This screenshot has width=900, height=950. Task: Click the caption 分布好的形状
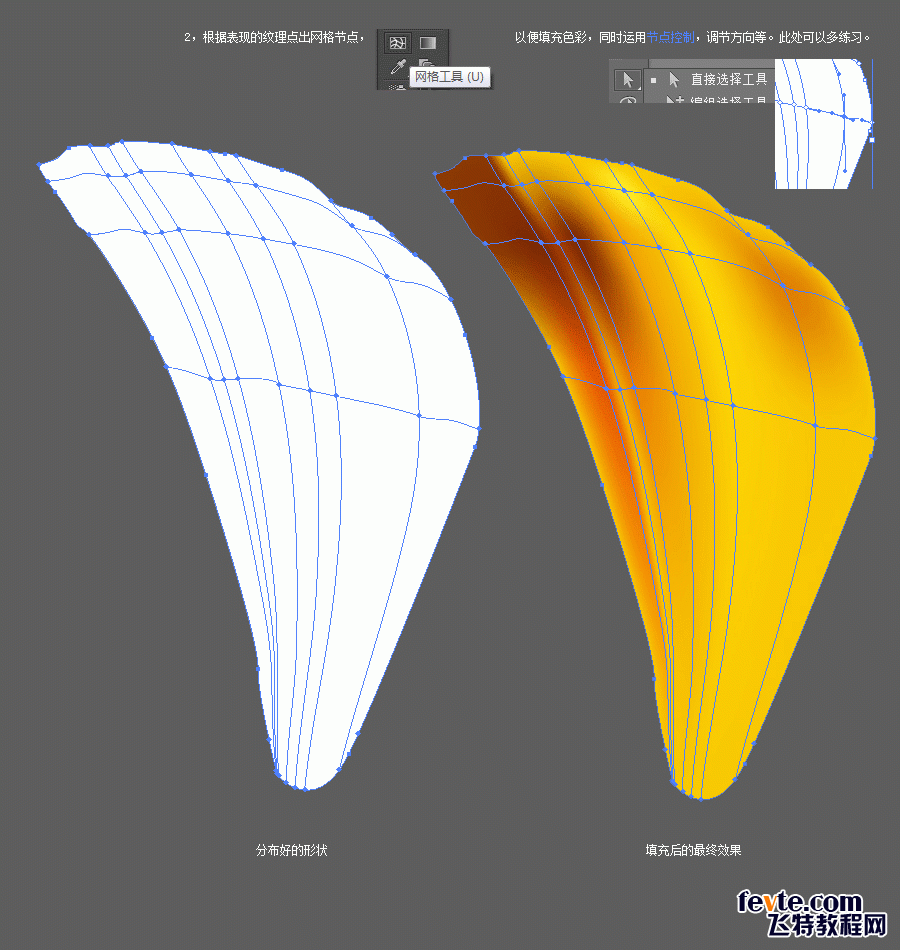(292, 850)
